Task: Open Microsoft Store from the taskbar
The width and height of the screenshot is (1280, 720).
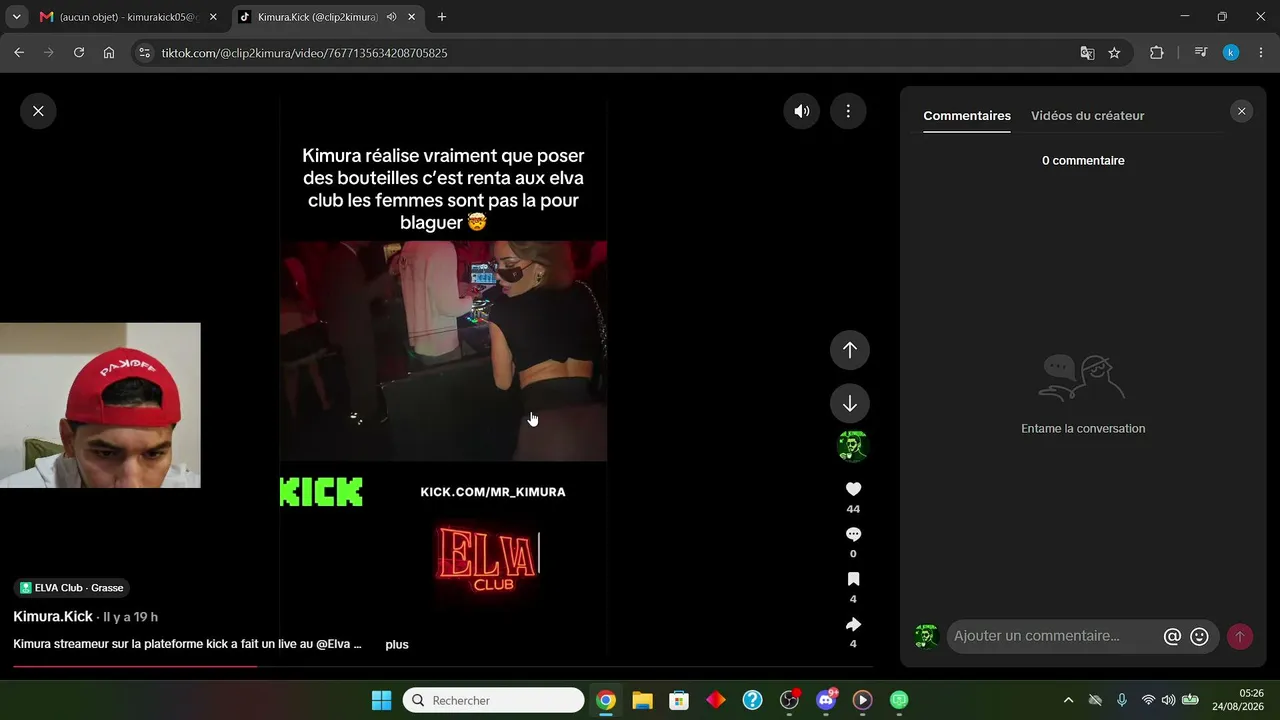Action: (x=679, y=700)
